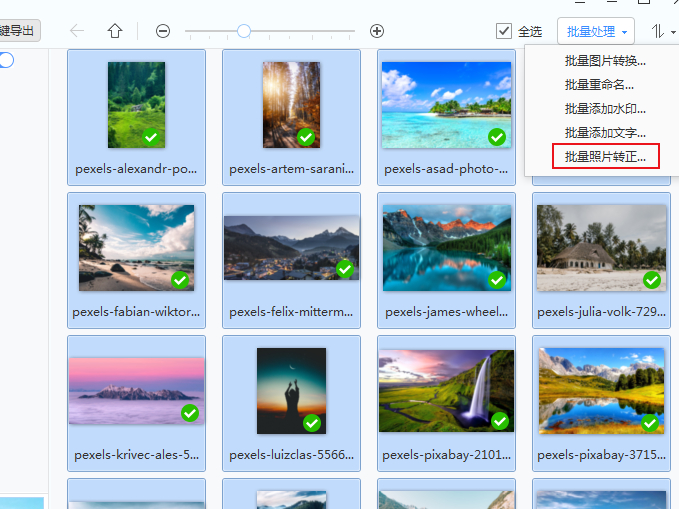Image resolution: width=679 pixels, height=509 pixels.
Task: Select the alpine pond reflection thumbnail
Action: coord(601,391)
